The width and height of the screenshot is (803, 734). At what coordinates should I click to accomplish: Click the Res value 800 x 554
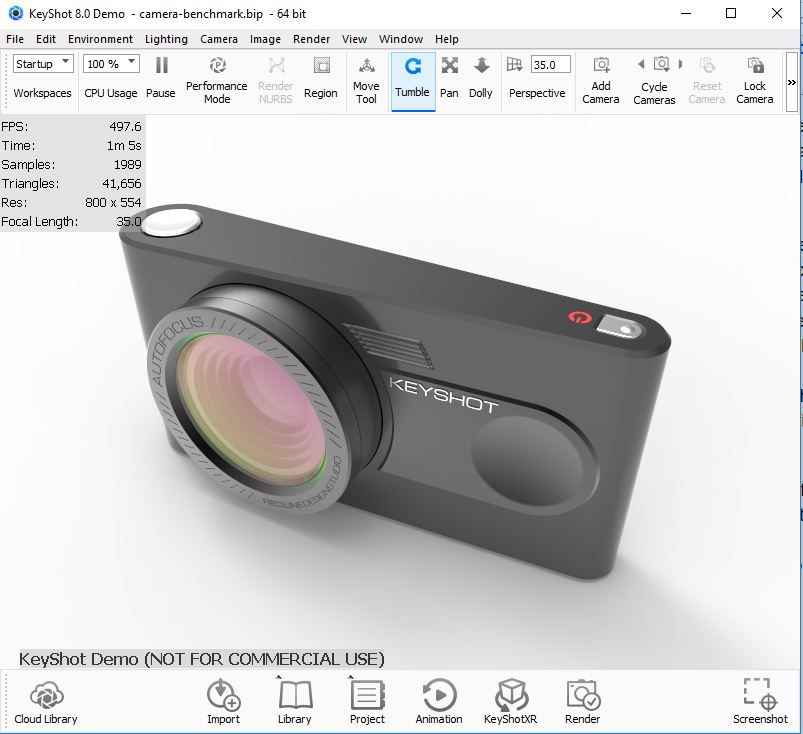pos(113,202)
